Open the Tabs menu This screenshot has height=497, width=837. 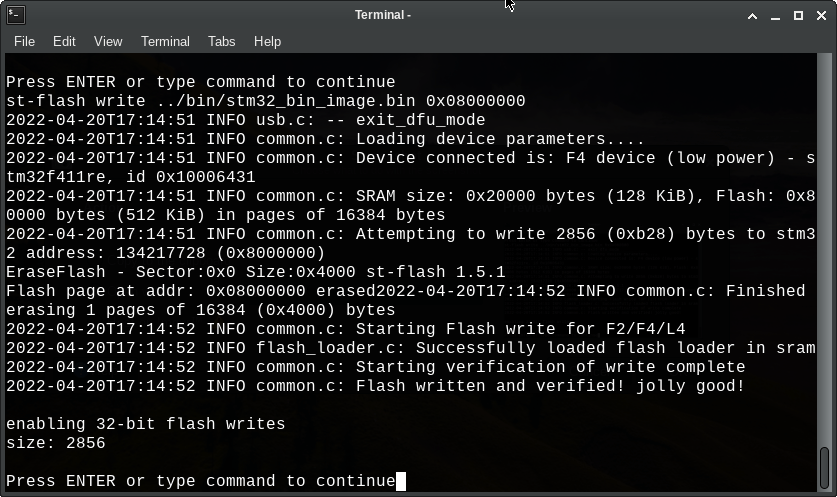(x=221, y=41)
